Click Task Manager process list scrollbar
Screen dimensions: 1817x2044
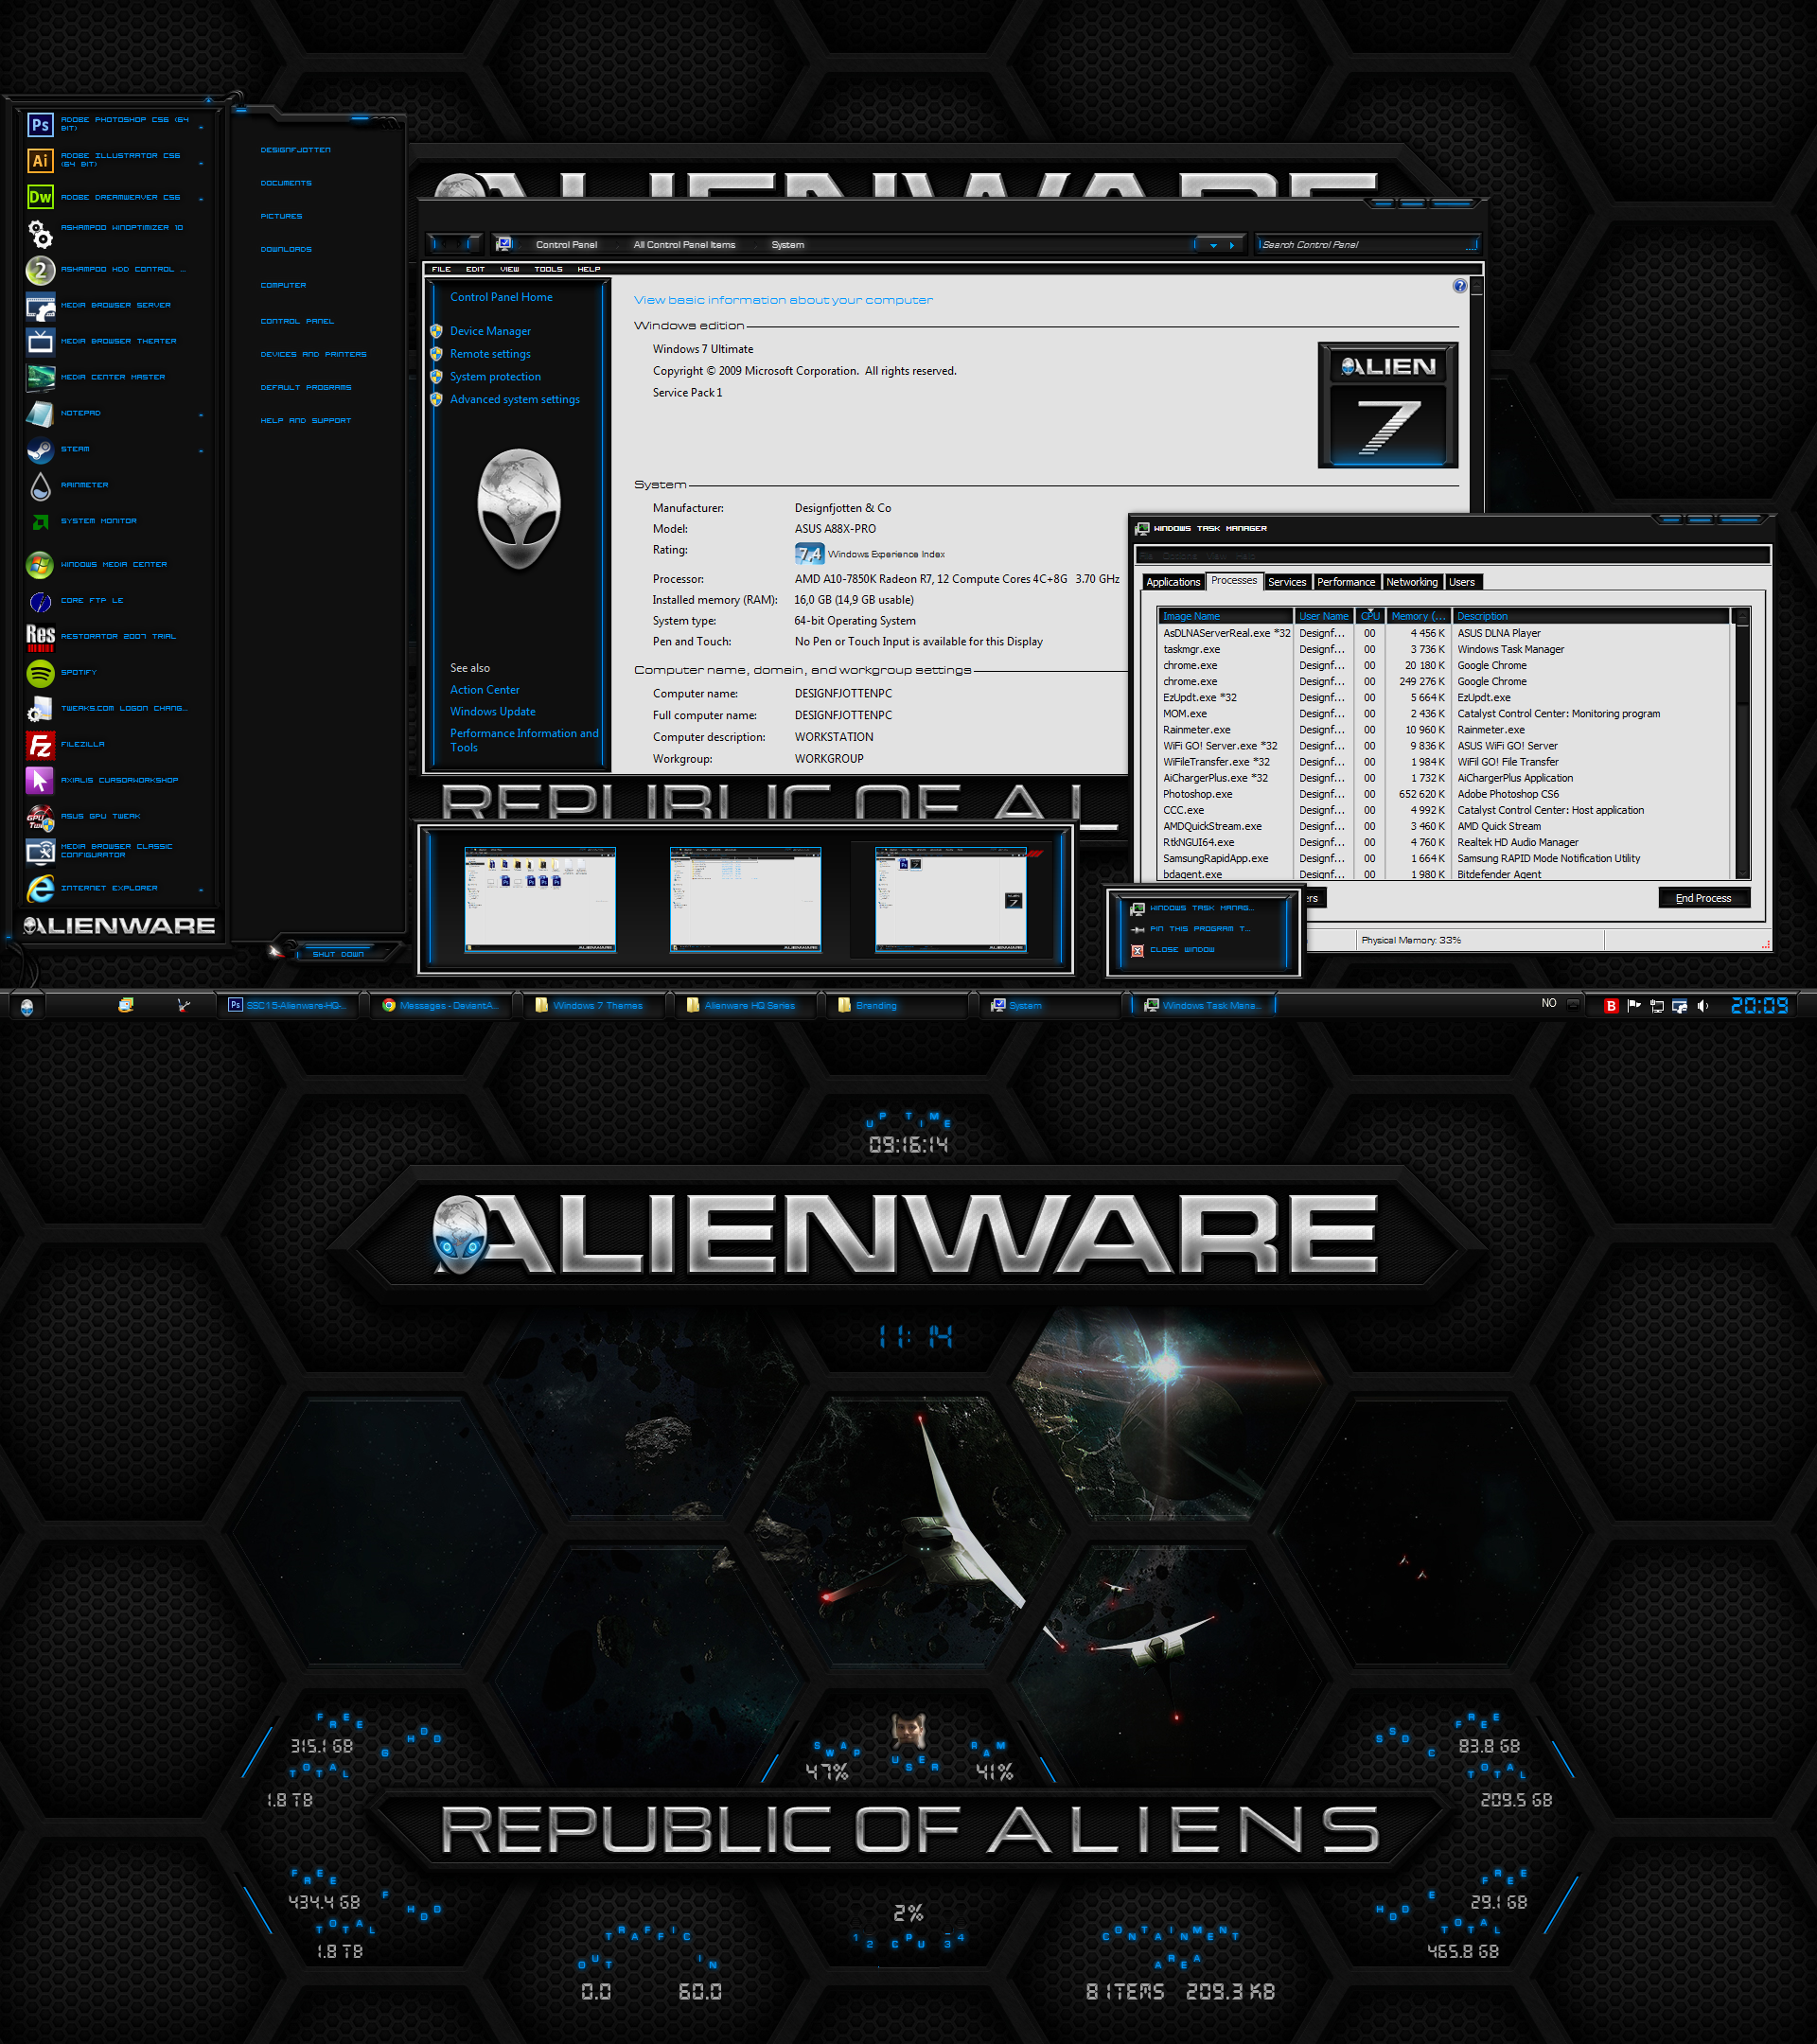click(x=1742, y=745)
